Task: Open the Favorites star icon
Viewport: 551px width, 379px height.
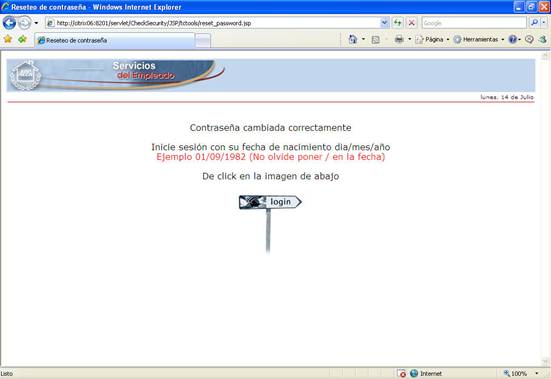Action: [x=8, y=39]
